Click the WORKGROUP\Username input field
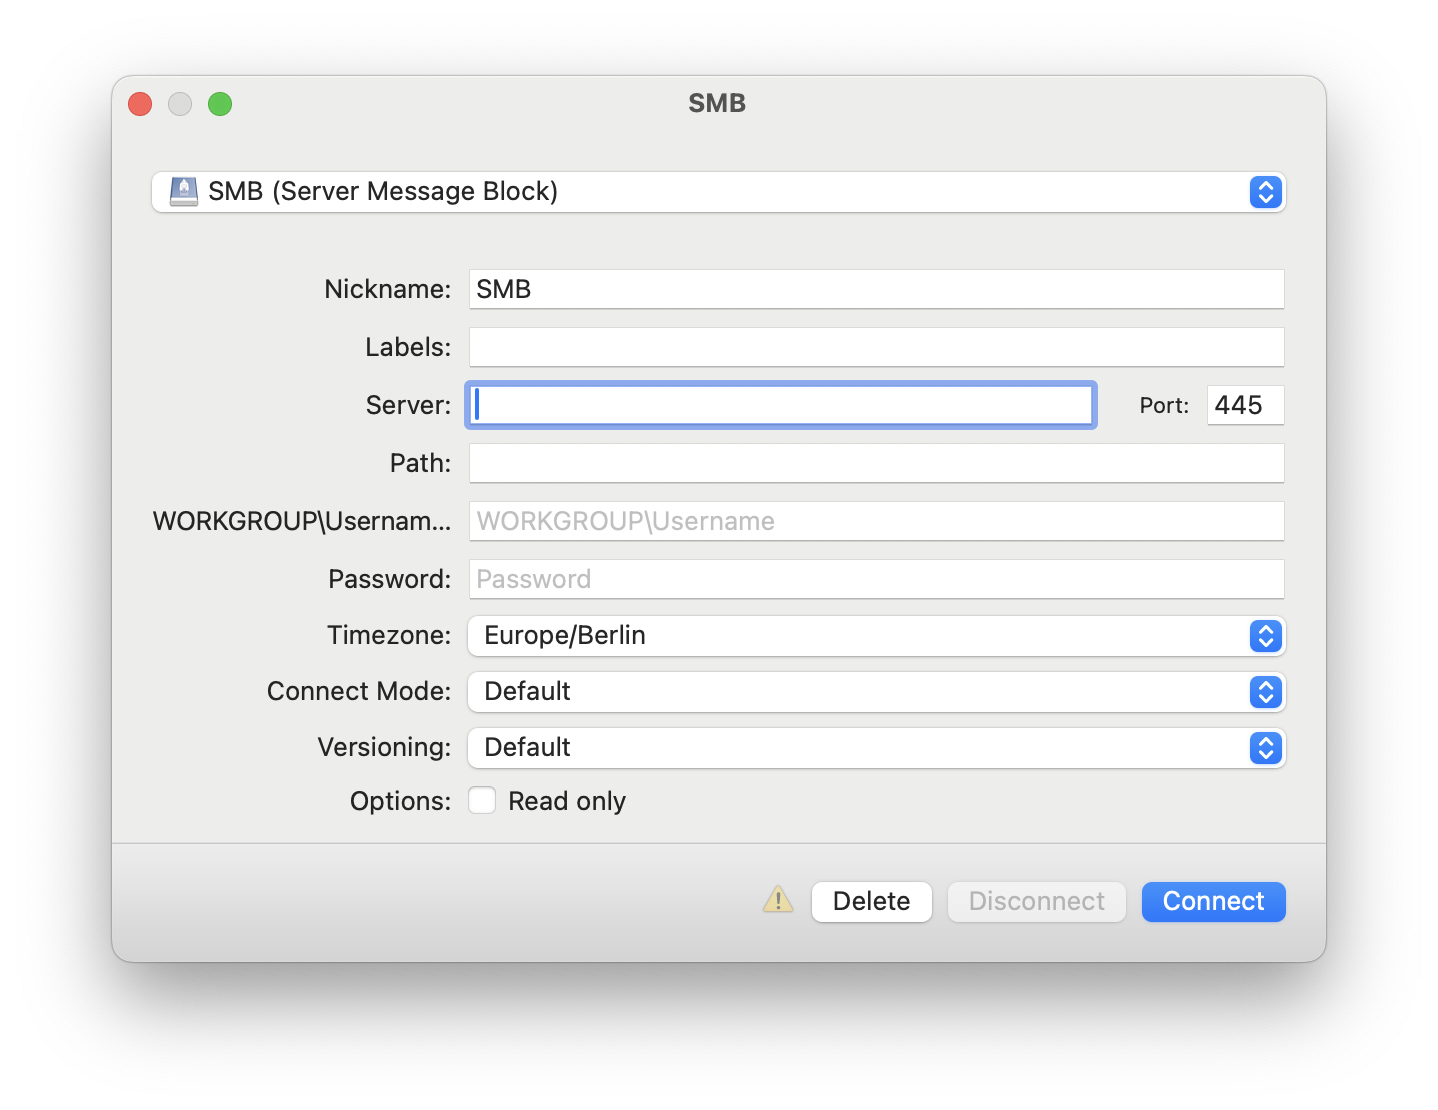 [x=876, y=521]
